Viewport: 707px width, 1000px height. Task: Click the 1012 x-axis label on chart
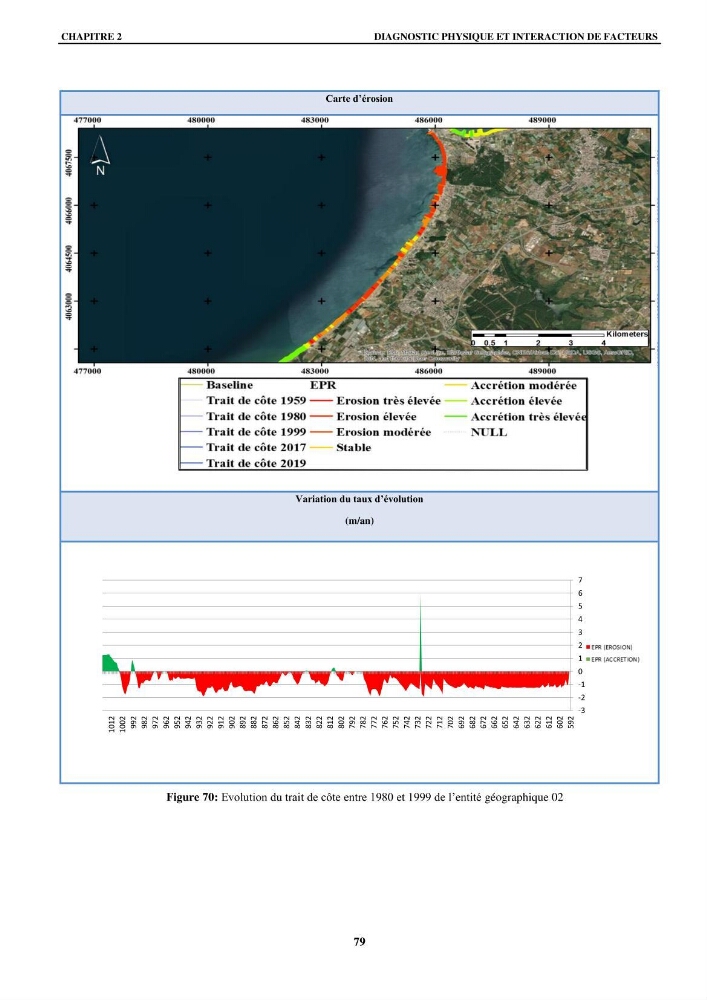[112, 724]
